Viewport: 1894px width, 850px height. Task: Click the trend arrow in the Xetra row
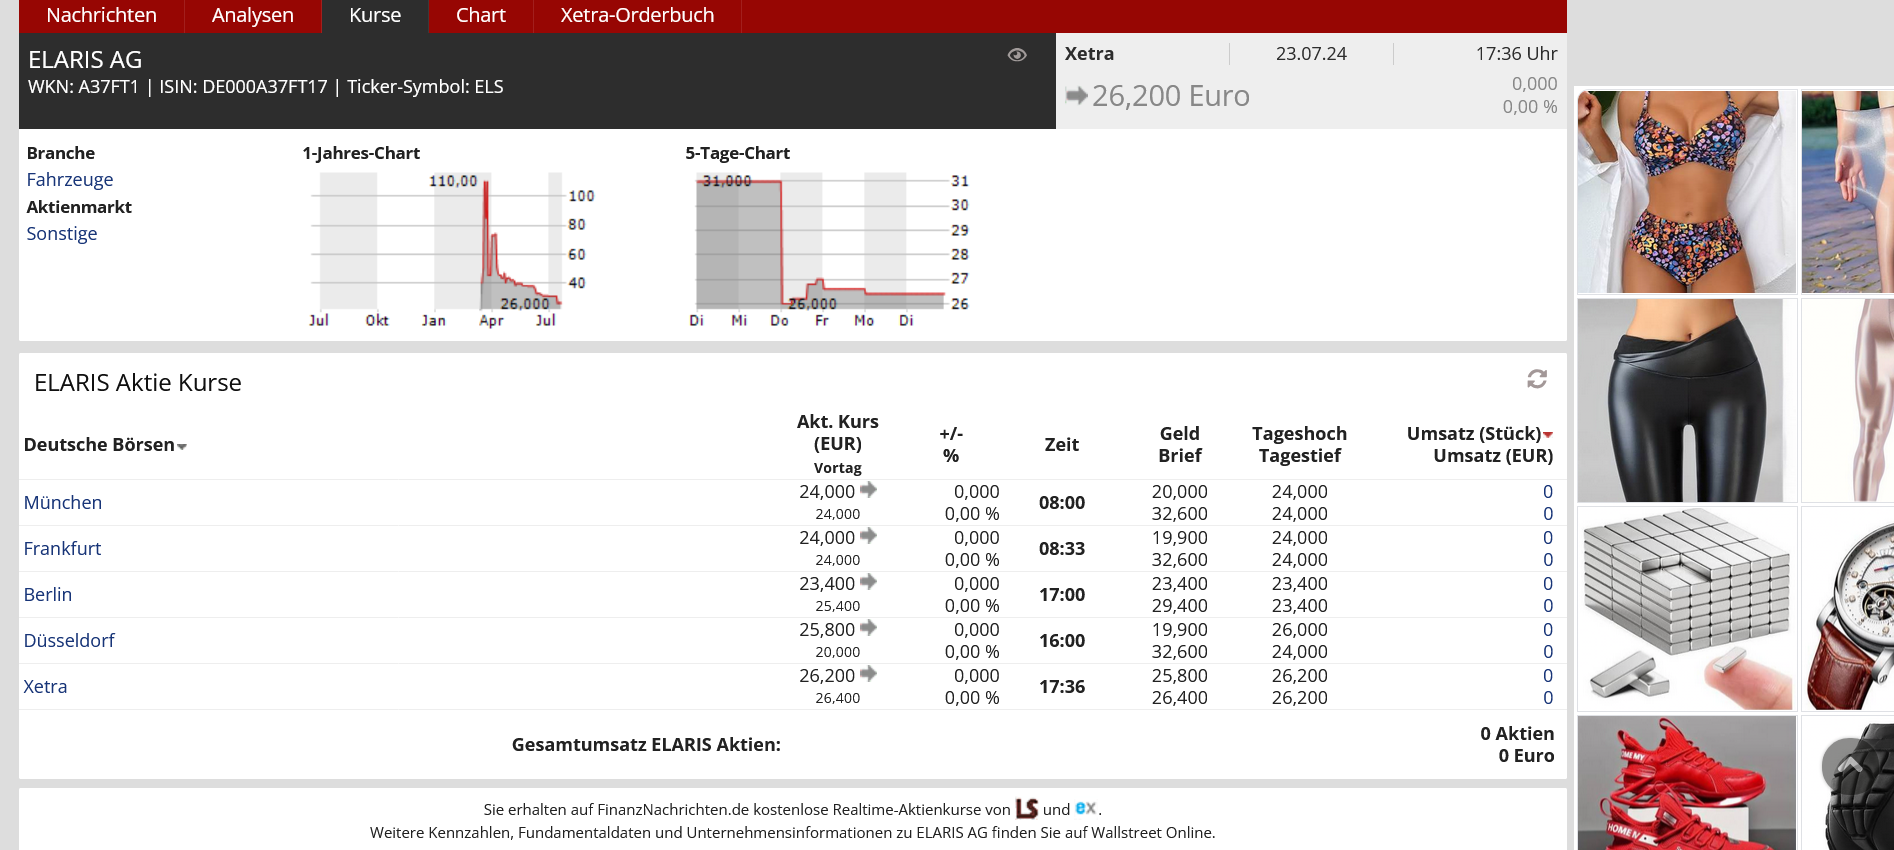(868, 674)
